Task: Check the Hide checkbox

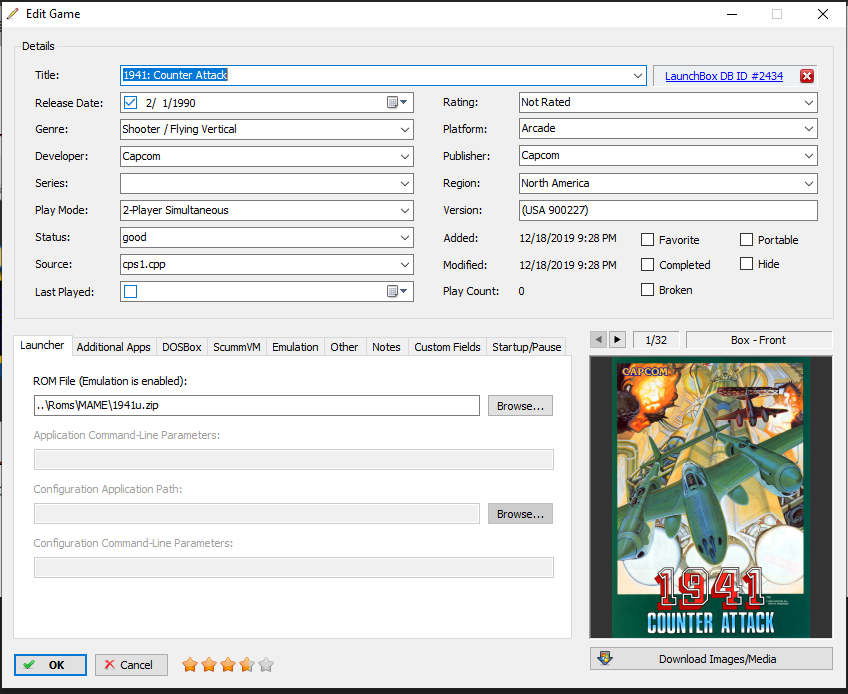Action: pyautogui.click(x=746, y=264)
